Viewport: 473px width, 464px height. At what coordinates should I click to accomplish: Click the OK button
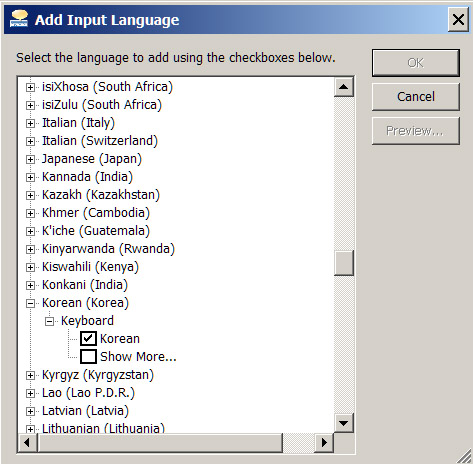pos(416,63)
